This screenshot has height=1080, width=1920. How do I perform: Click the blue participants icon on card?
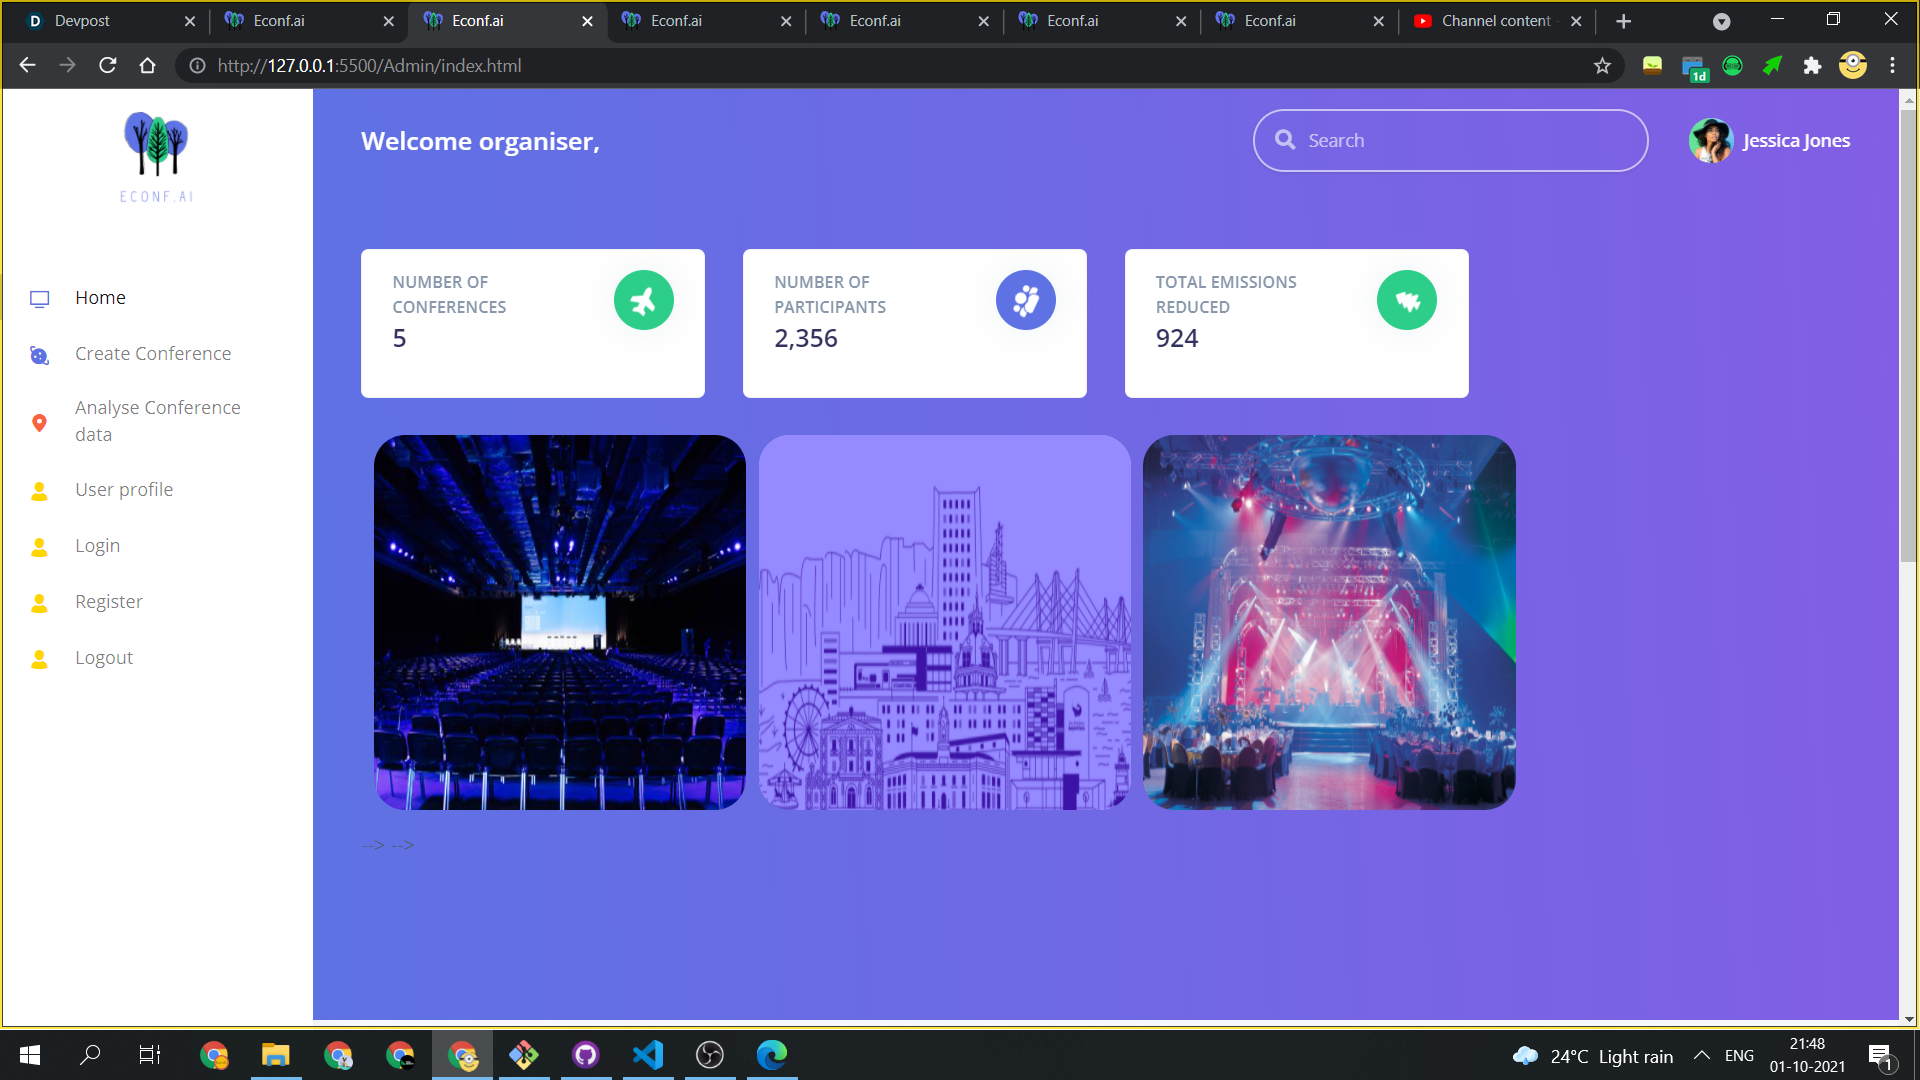[1025, 300]
